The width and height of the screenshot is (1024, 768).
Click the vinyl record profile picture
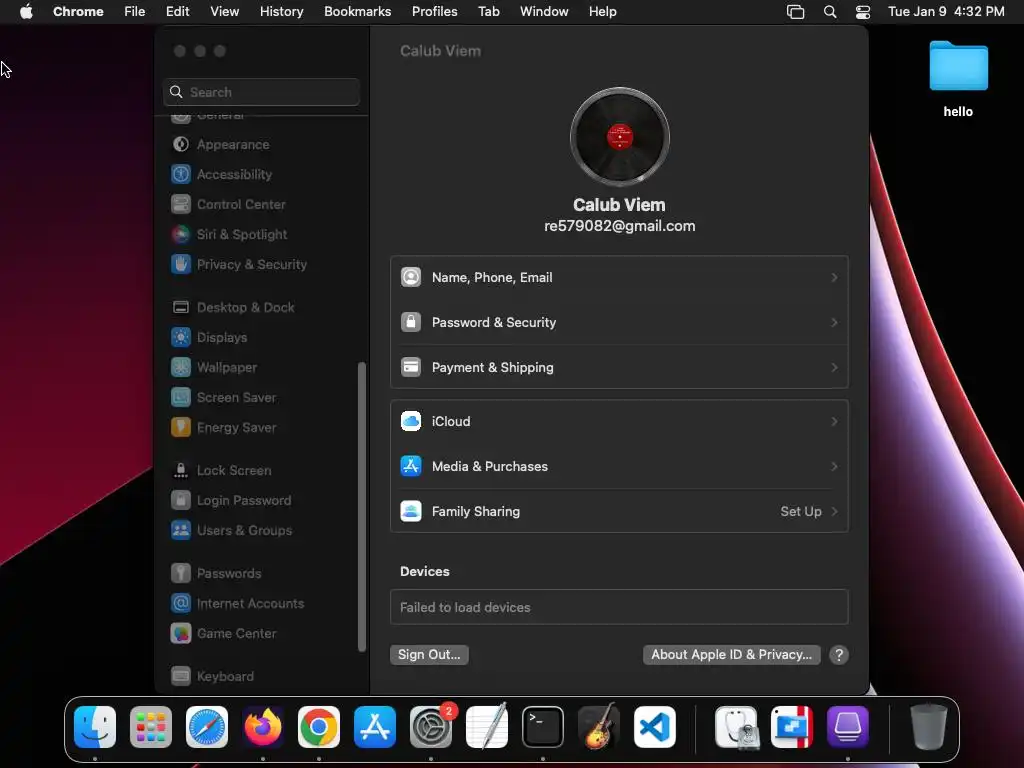click(619, 137)
